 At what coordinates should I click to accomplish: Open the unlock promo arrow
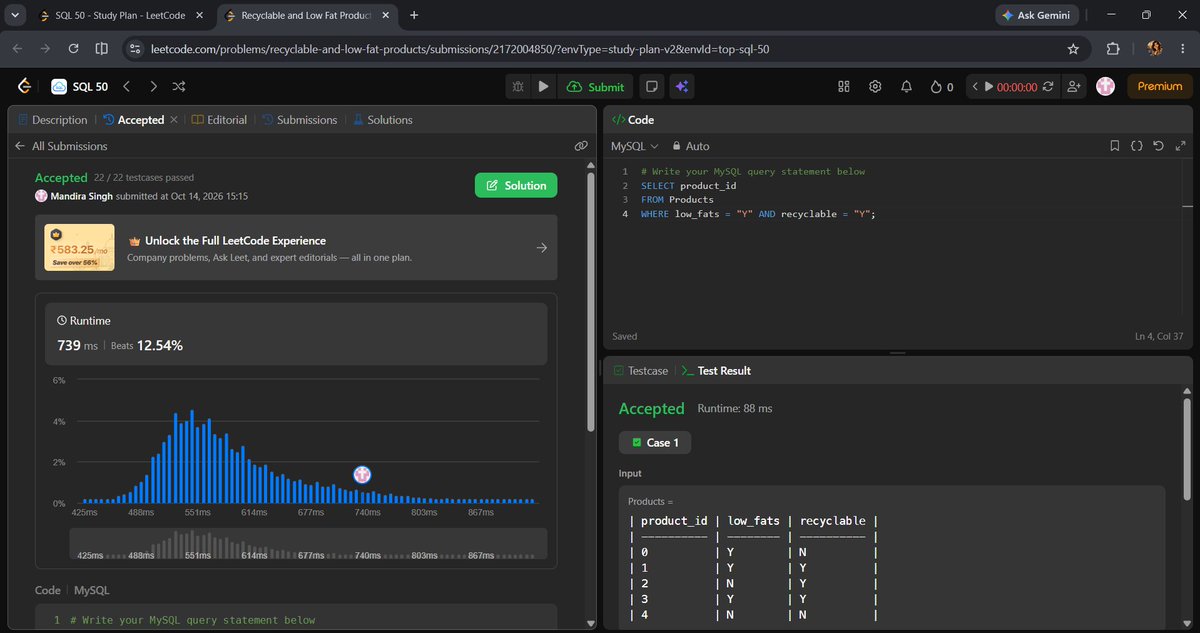point(541,248)
